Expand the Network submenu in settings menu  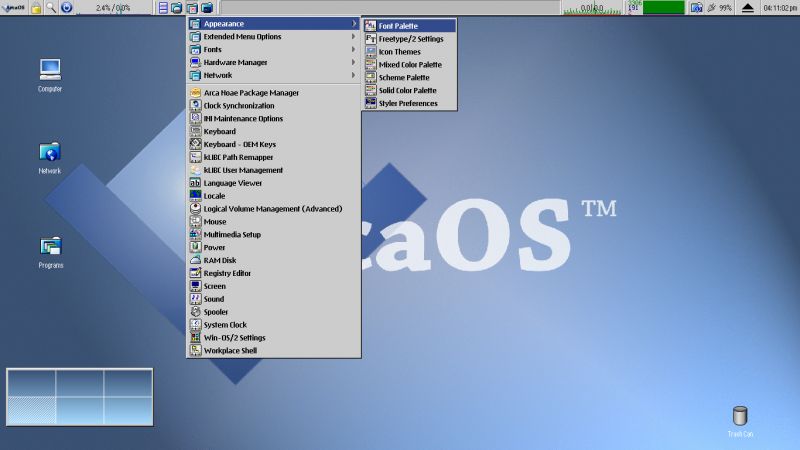(273, 75)
